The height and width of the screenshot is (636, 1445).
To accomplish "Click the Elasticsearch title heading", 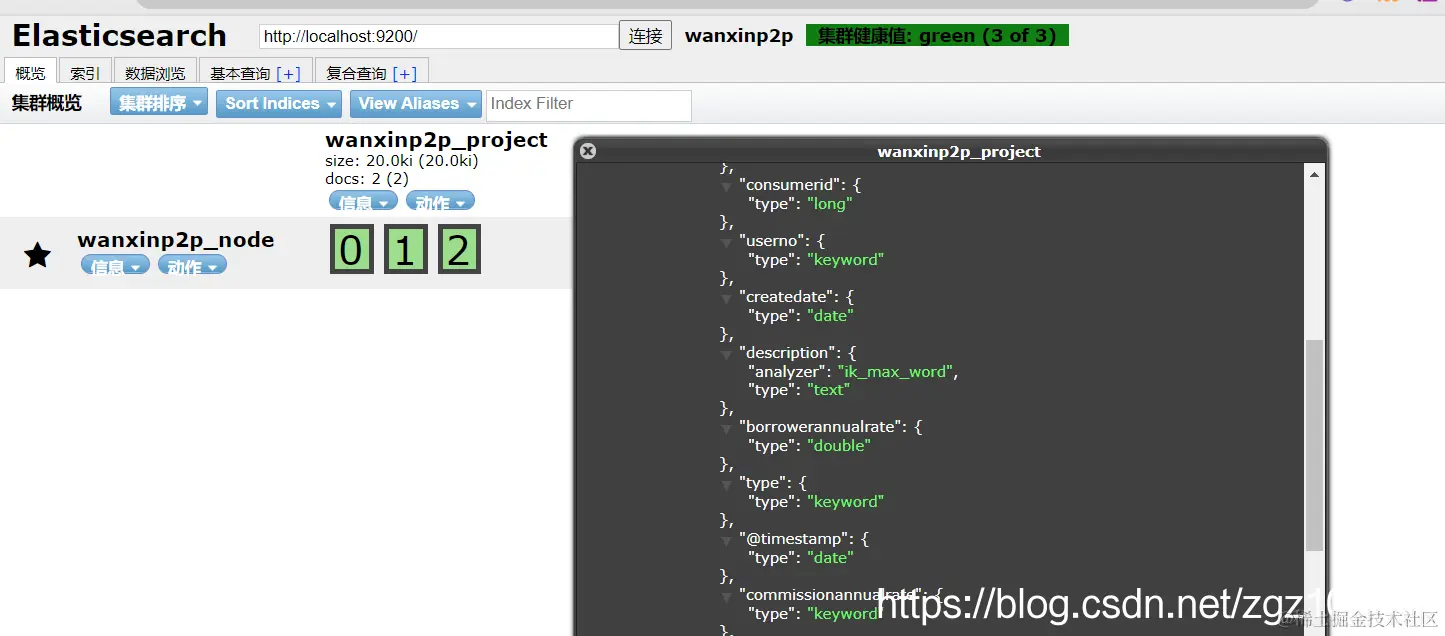I will tap(119, 35).
